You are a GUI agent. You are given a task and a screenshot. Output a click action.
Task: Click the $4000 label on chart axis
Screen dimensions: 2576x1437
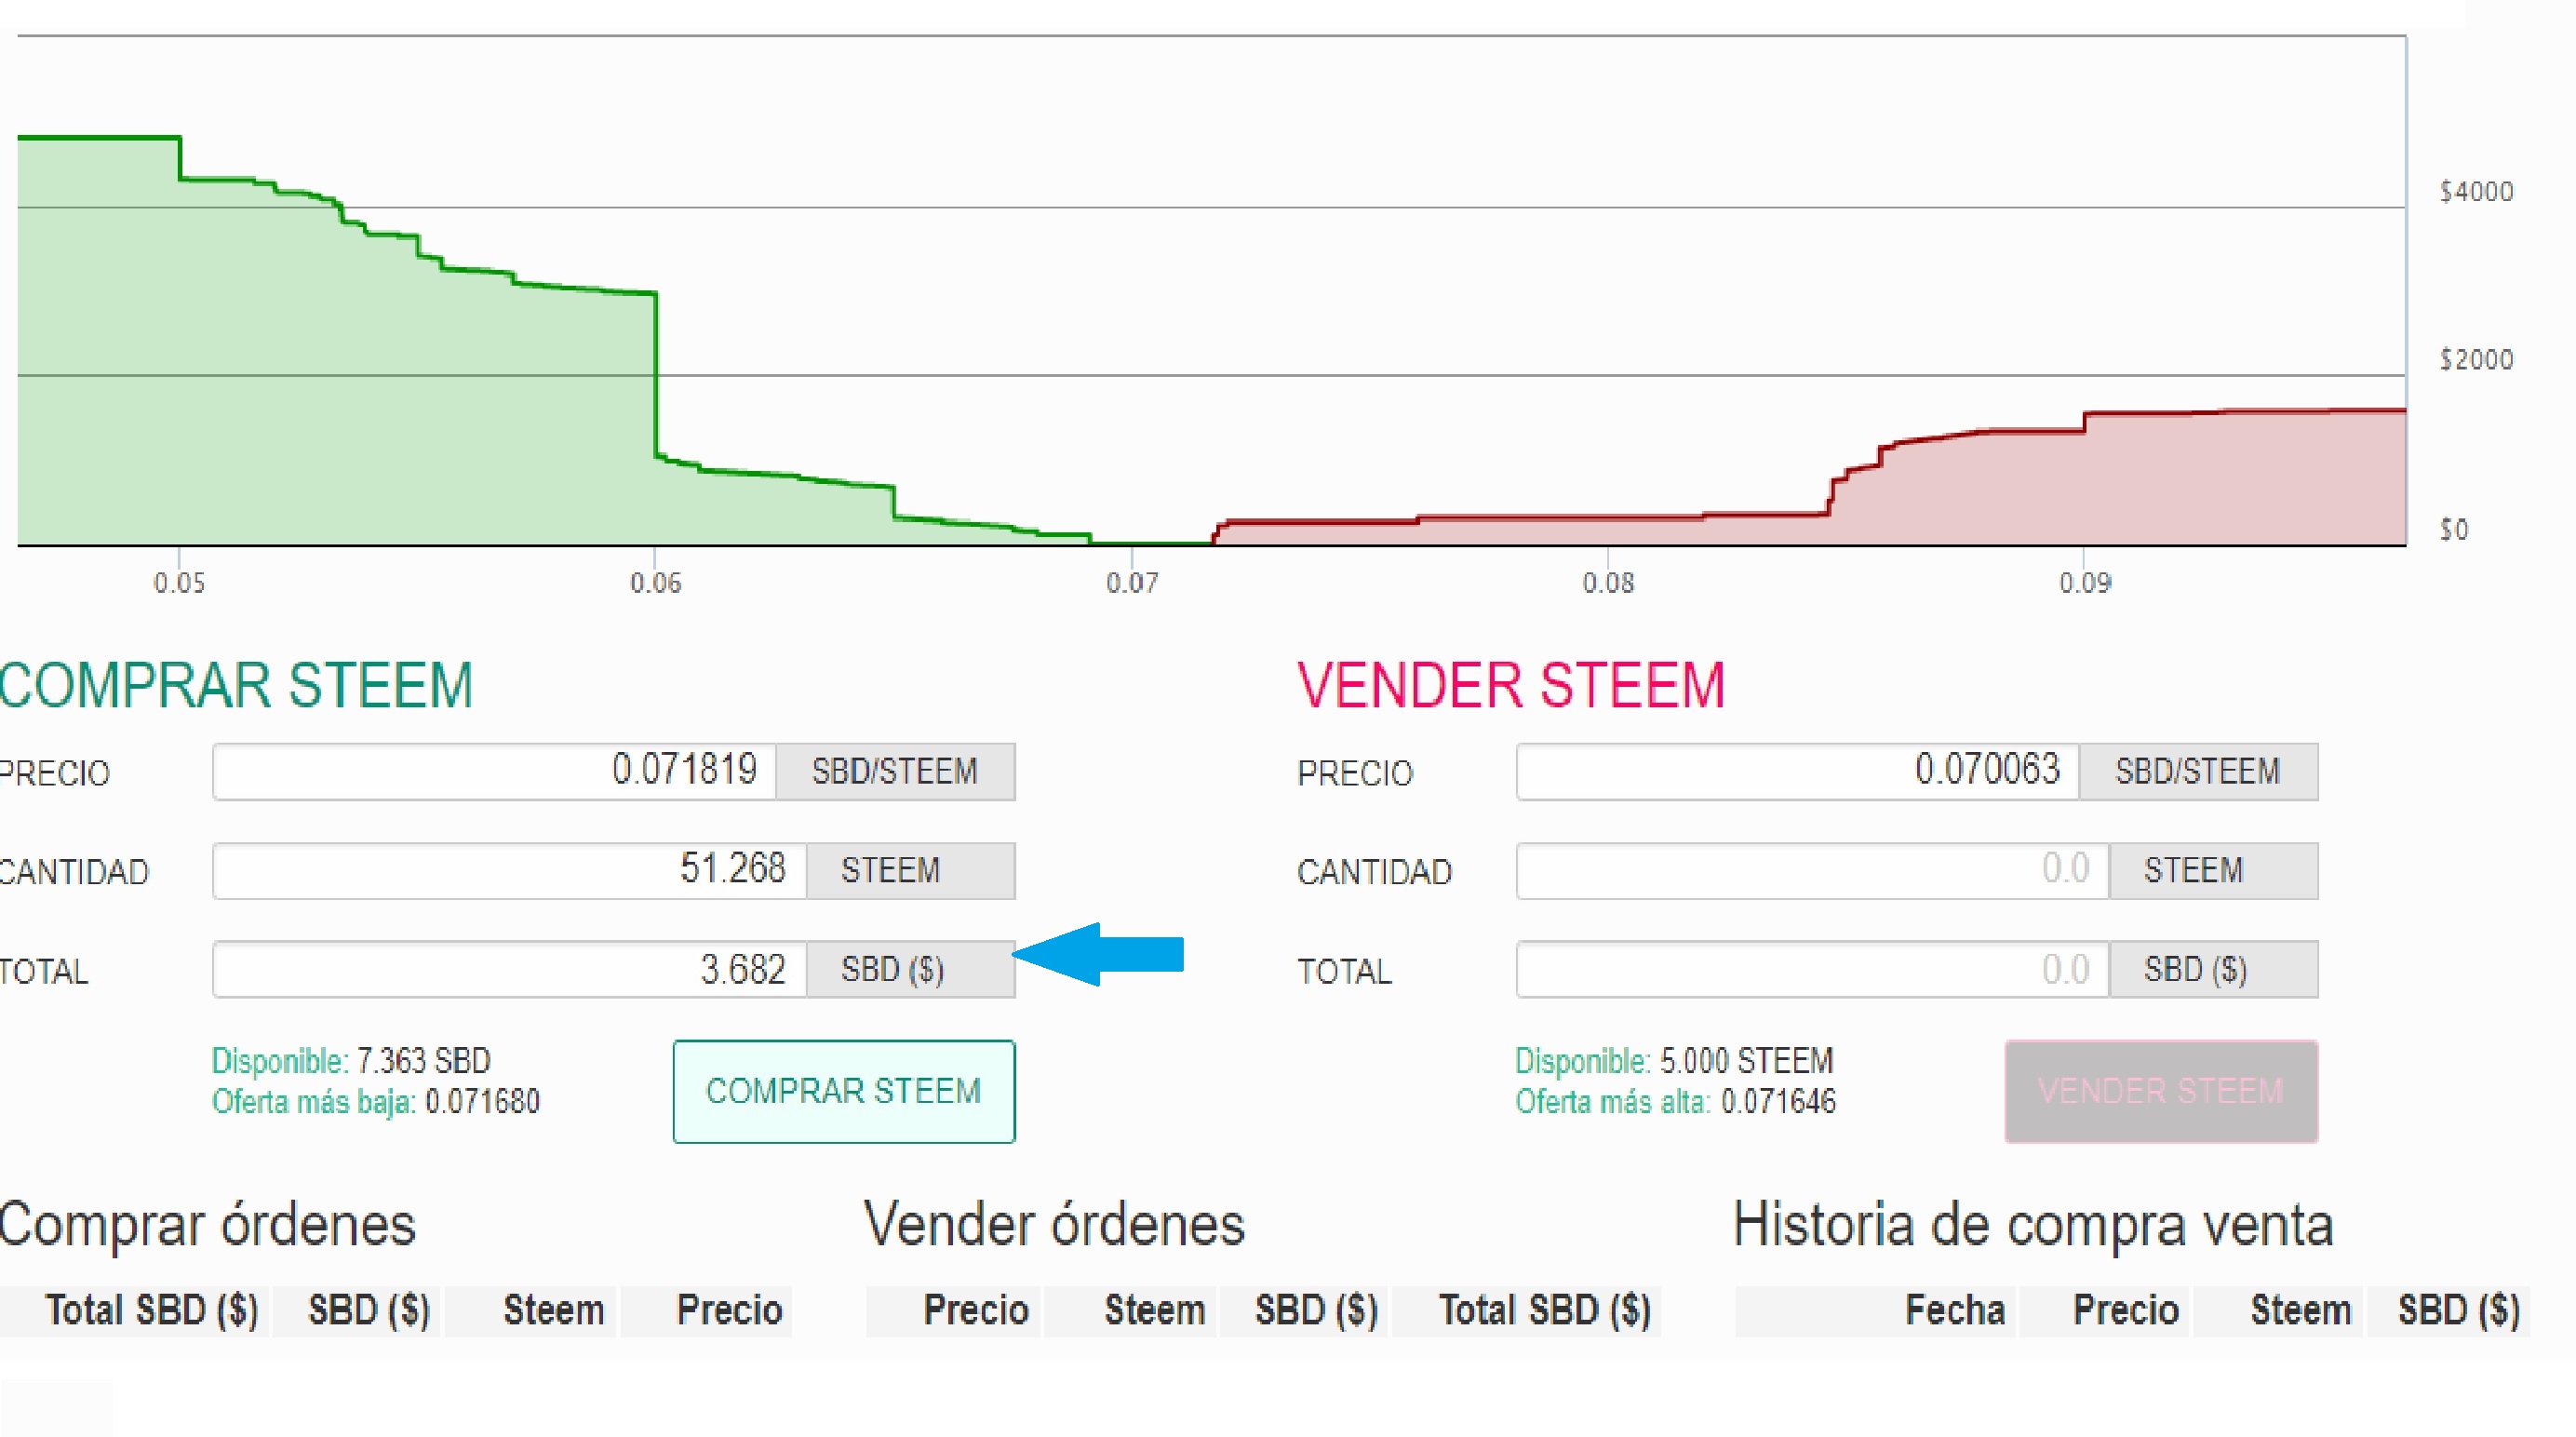point(2476,192)
